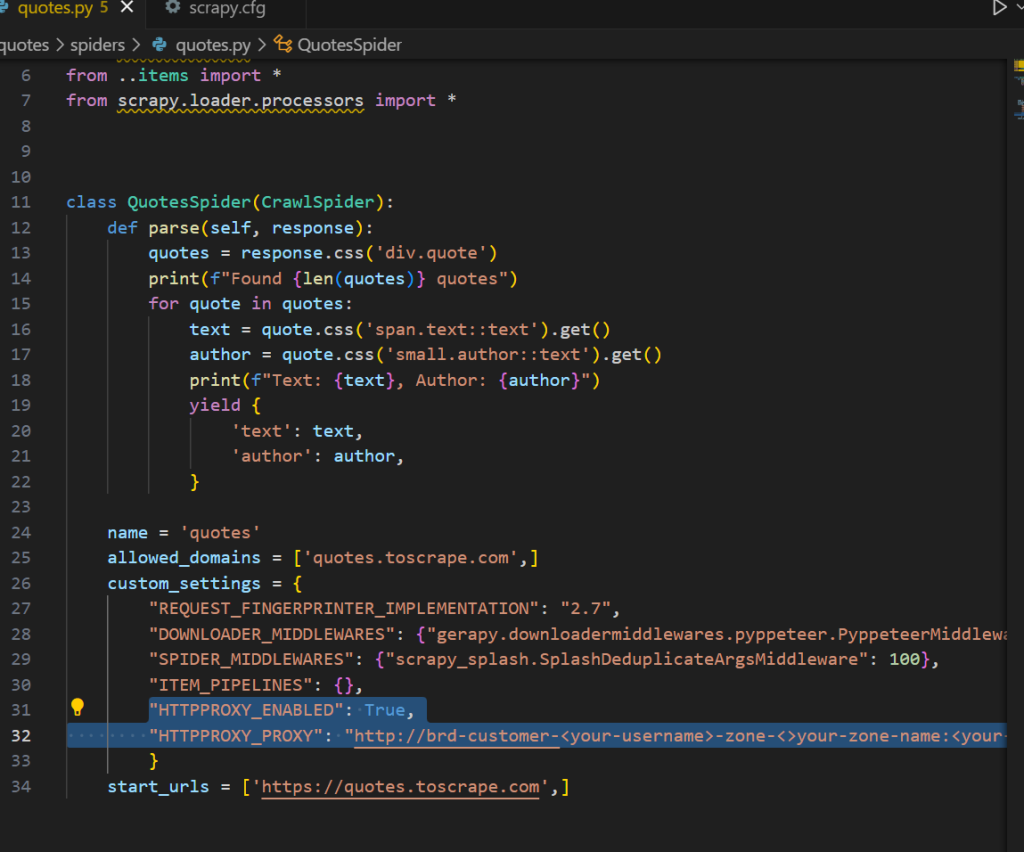Click the https://quotes.toscrape.com URL in start_urls
Screen dimensions: 1024x852
401,787
